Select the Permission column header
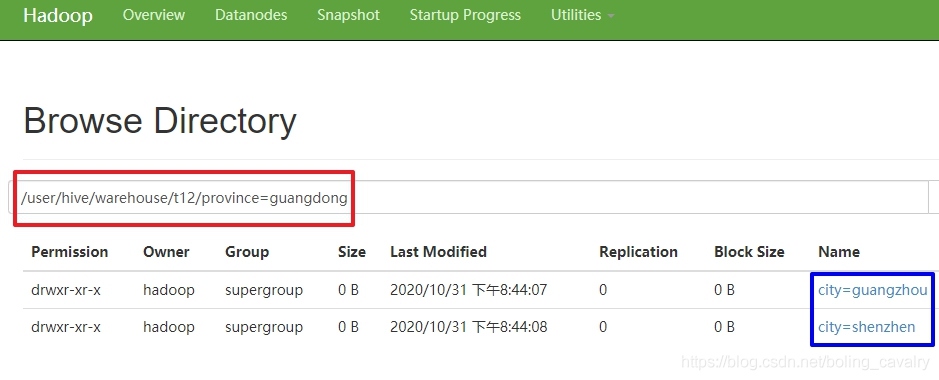 [x=69, y=252]
